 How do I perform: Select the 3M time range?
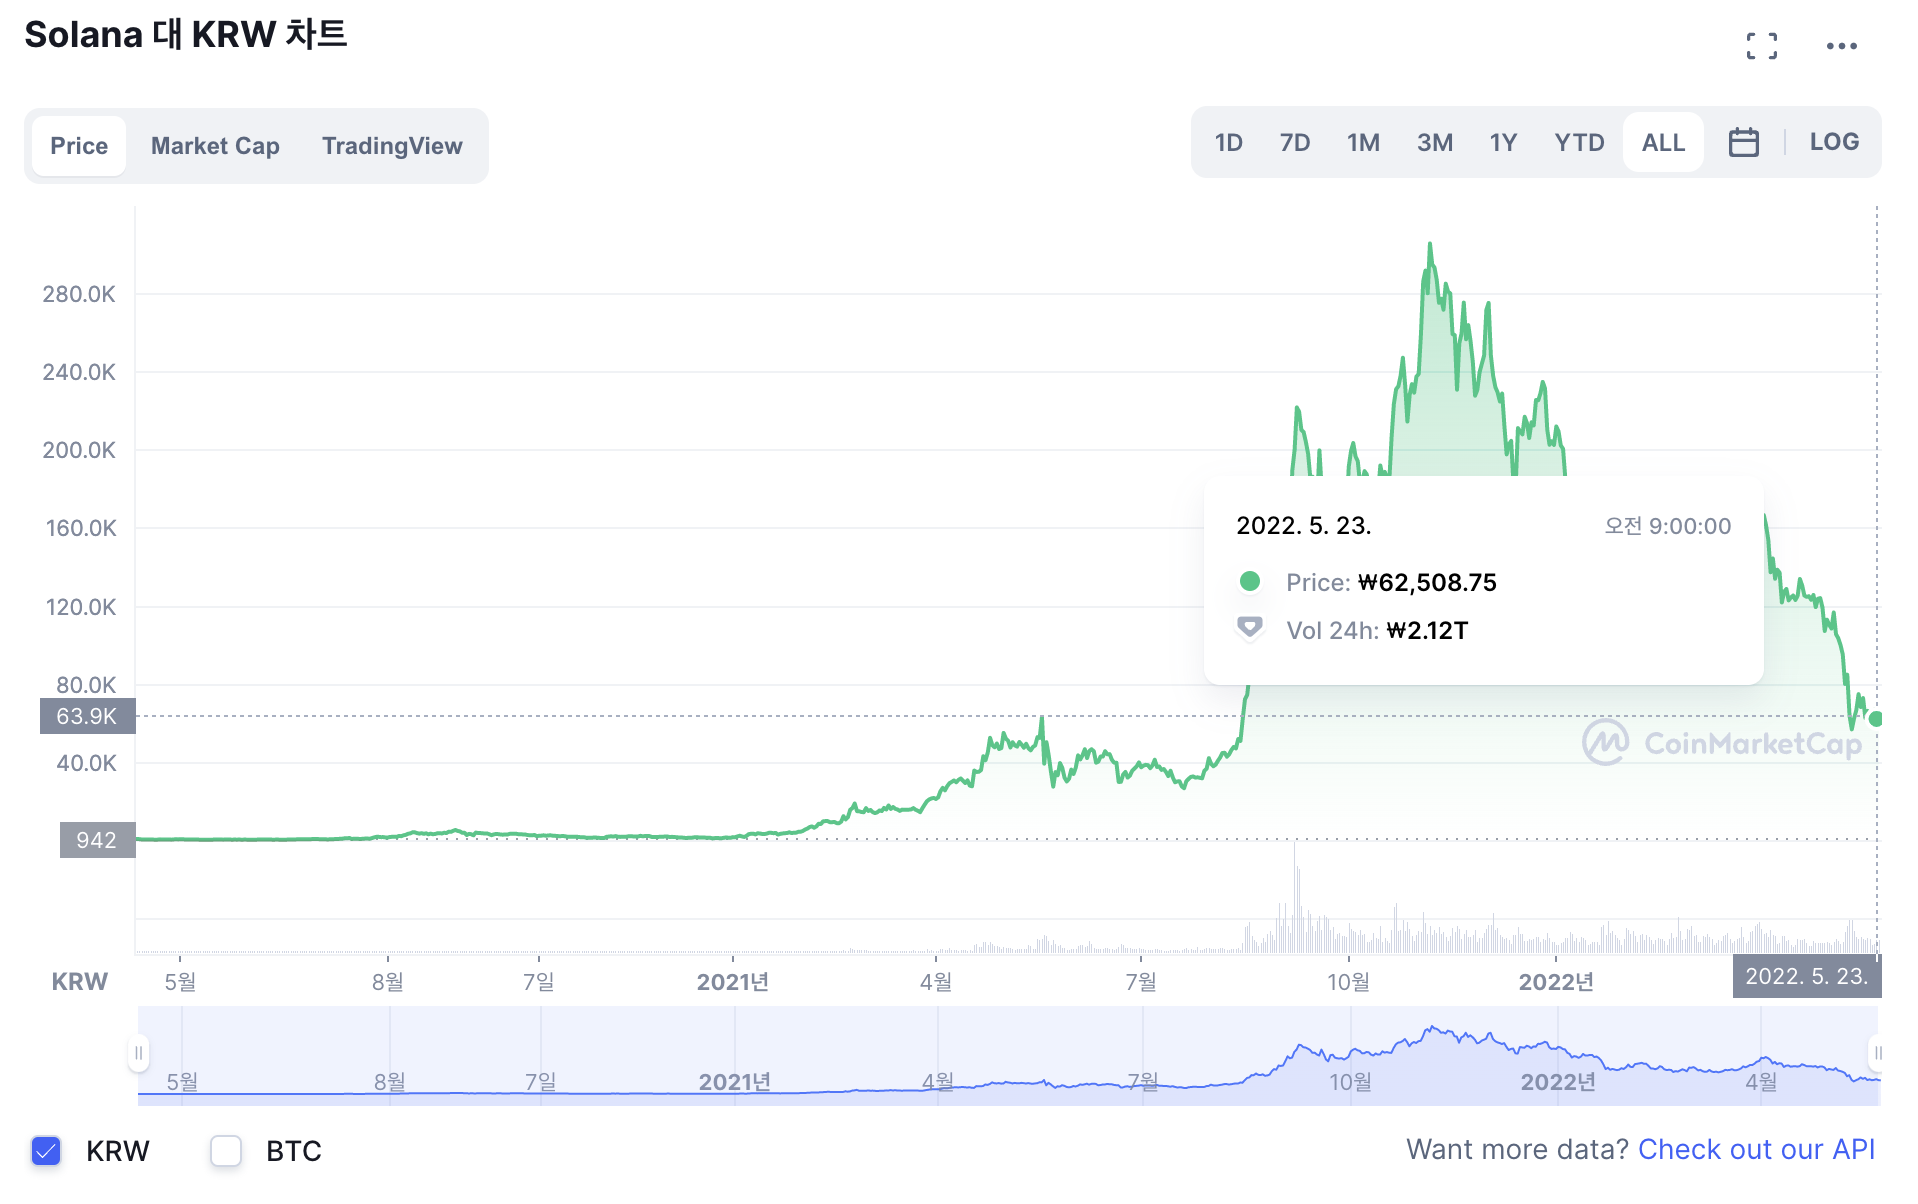[1435, 142]
